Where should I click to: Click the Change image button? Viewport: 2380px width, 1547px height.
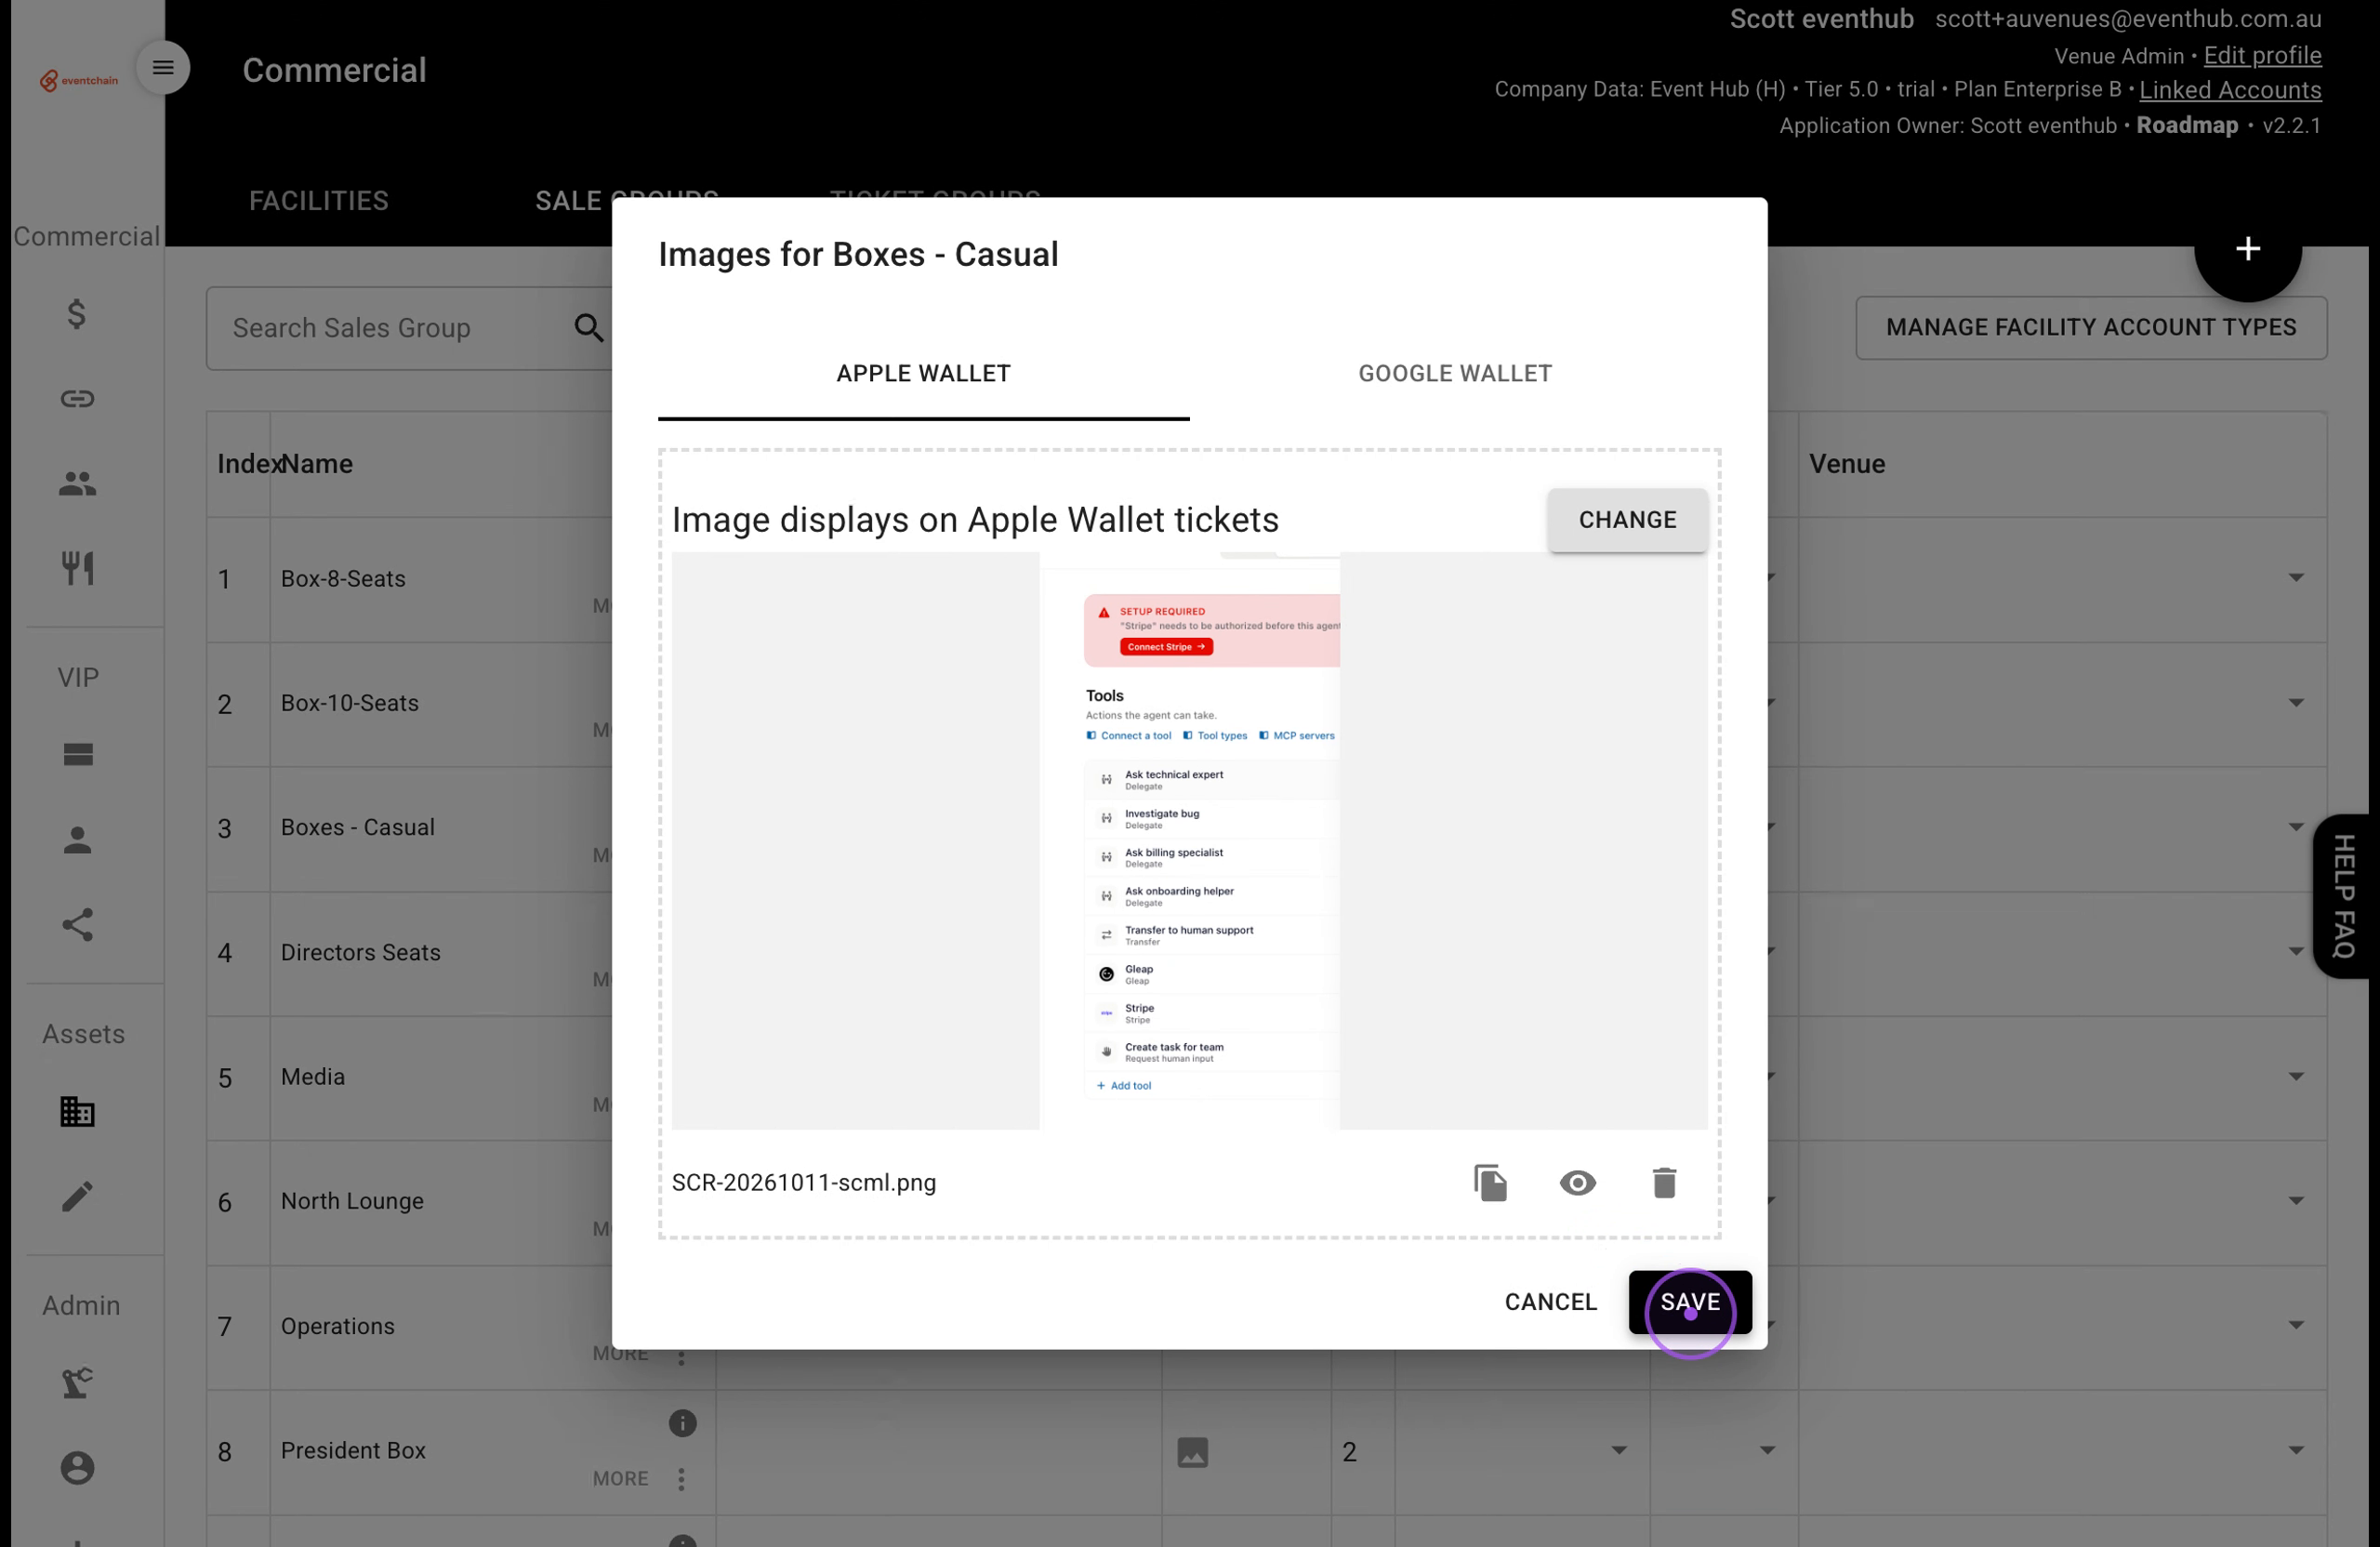click(1627, 520)
